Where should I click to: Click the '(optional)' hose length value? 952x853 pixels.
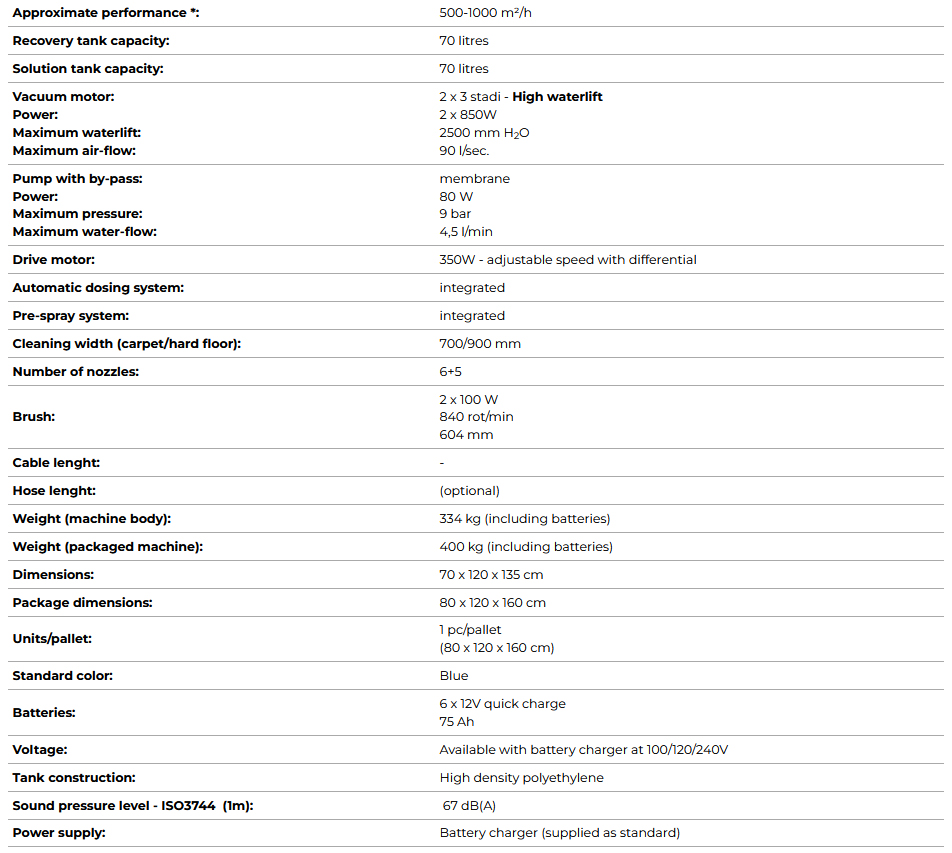pos(469,491)
